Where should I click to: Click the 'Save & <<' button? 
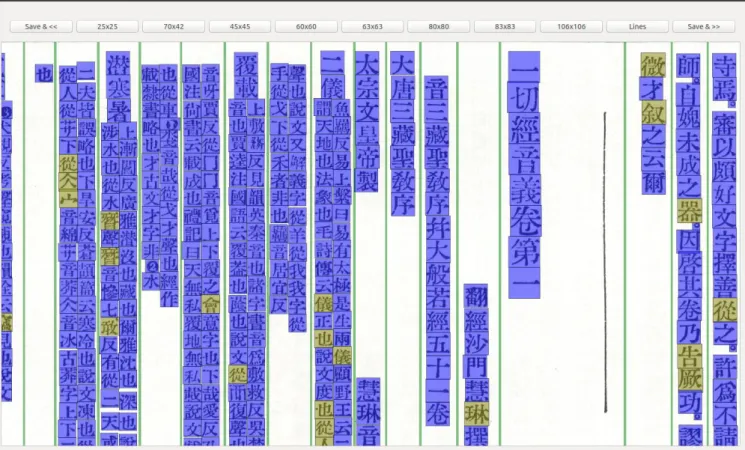[41, 27]
